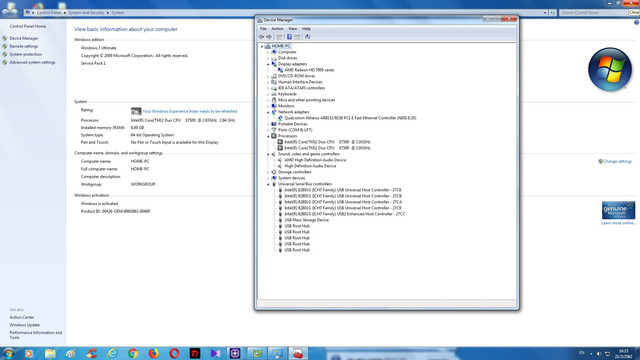Viewport: 640px width, 360px height.
Task: Collapse Sound, video and game controllers
Action: (x=268, y=154)
